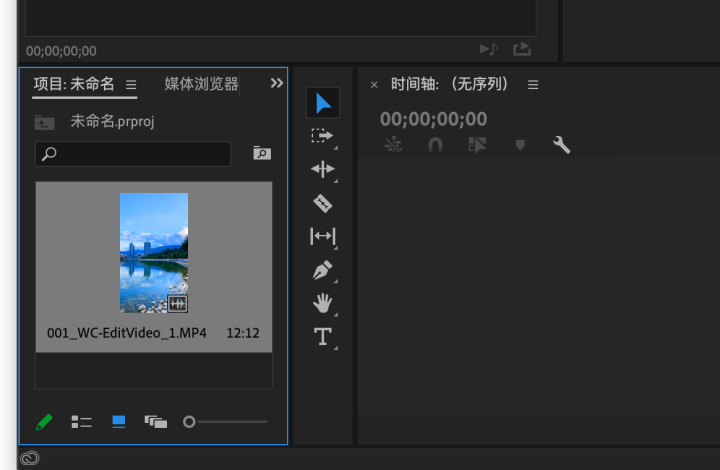Toggle snap magnet in timeline

tap(435, 145)
